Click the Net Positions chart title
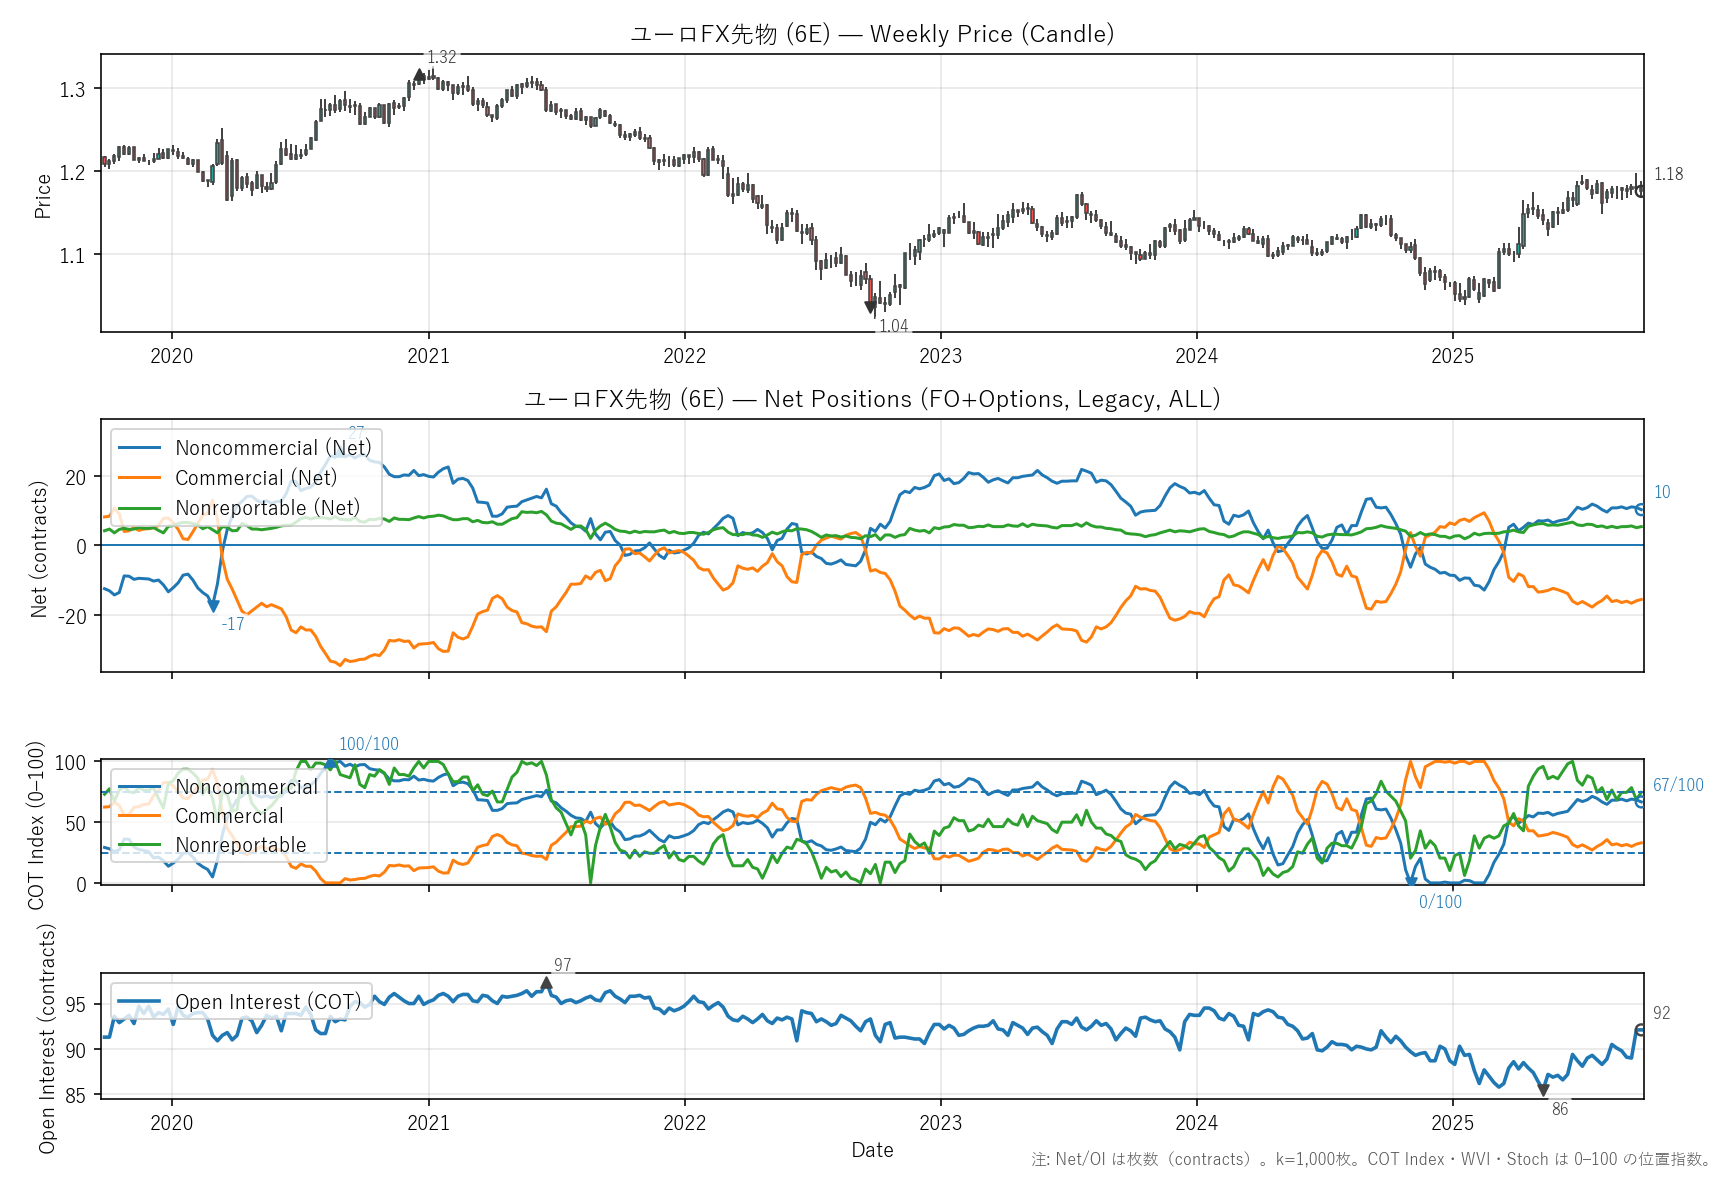The height and width of the screenshot is (1180, 1728). coord(872,399)
